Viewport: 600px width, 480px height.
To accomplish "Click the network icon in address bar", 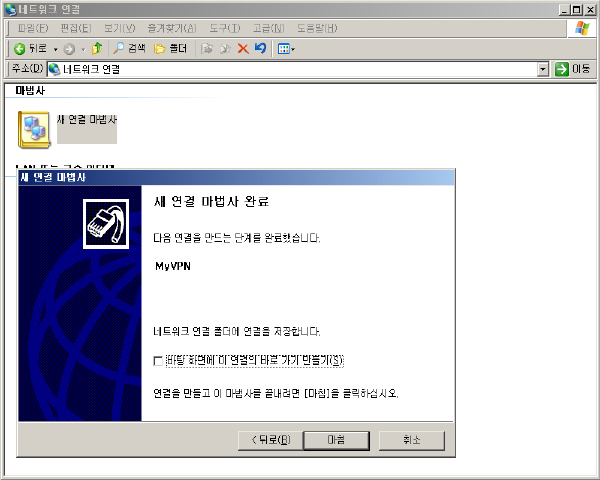I will click(x=54, y=69).
